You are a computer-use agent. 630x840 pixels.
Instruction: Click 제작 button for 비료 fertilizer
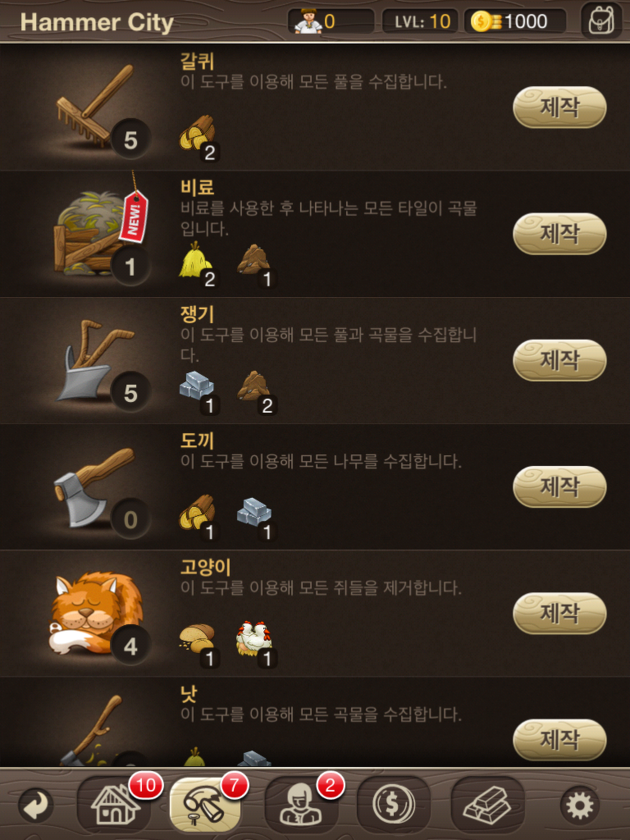[560, 234]
